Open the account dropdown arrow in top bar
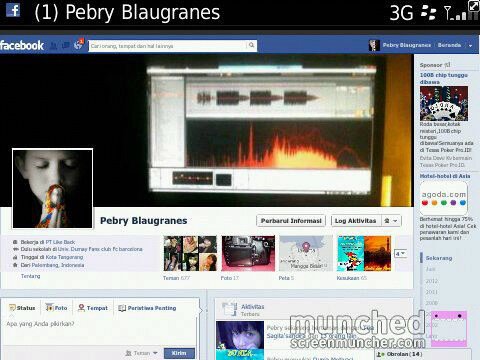 [470, 45]
